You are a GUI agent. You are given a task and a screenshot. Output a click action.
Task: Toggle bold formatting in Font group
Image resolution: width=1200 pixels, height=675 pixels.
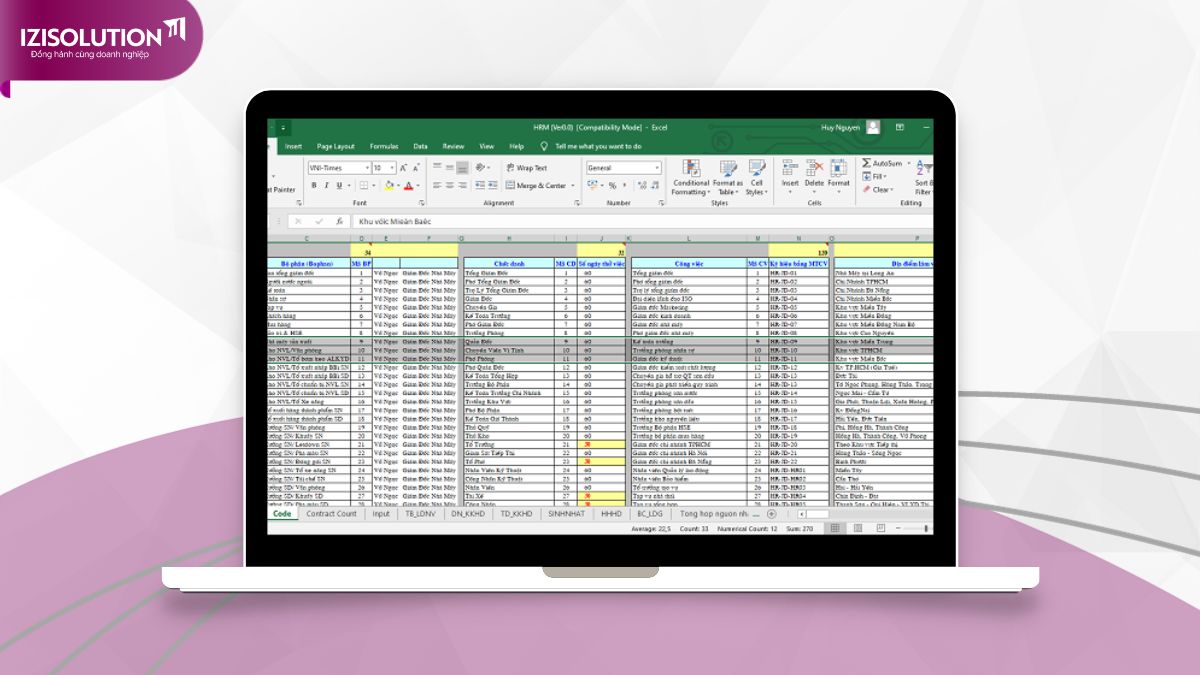[x=313, y=185]
